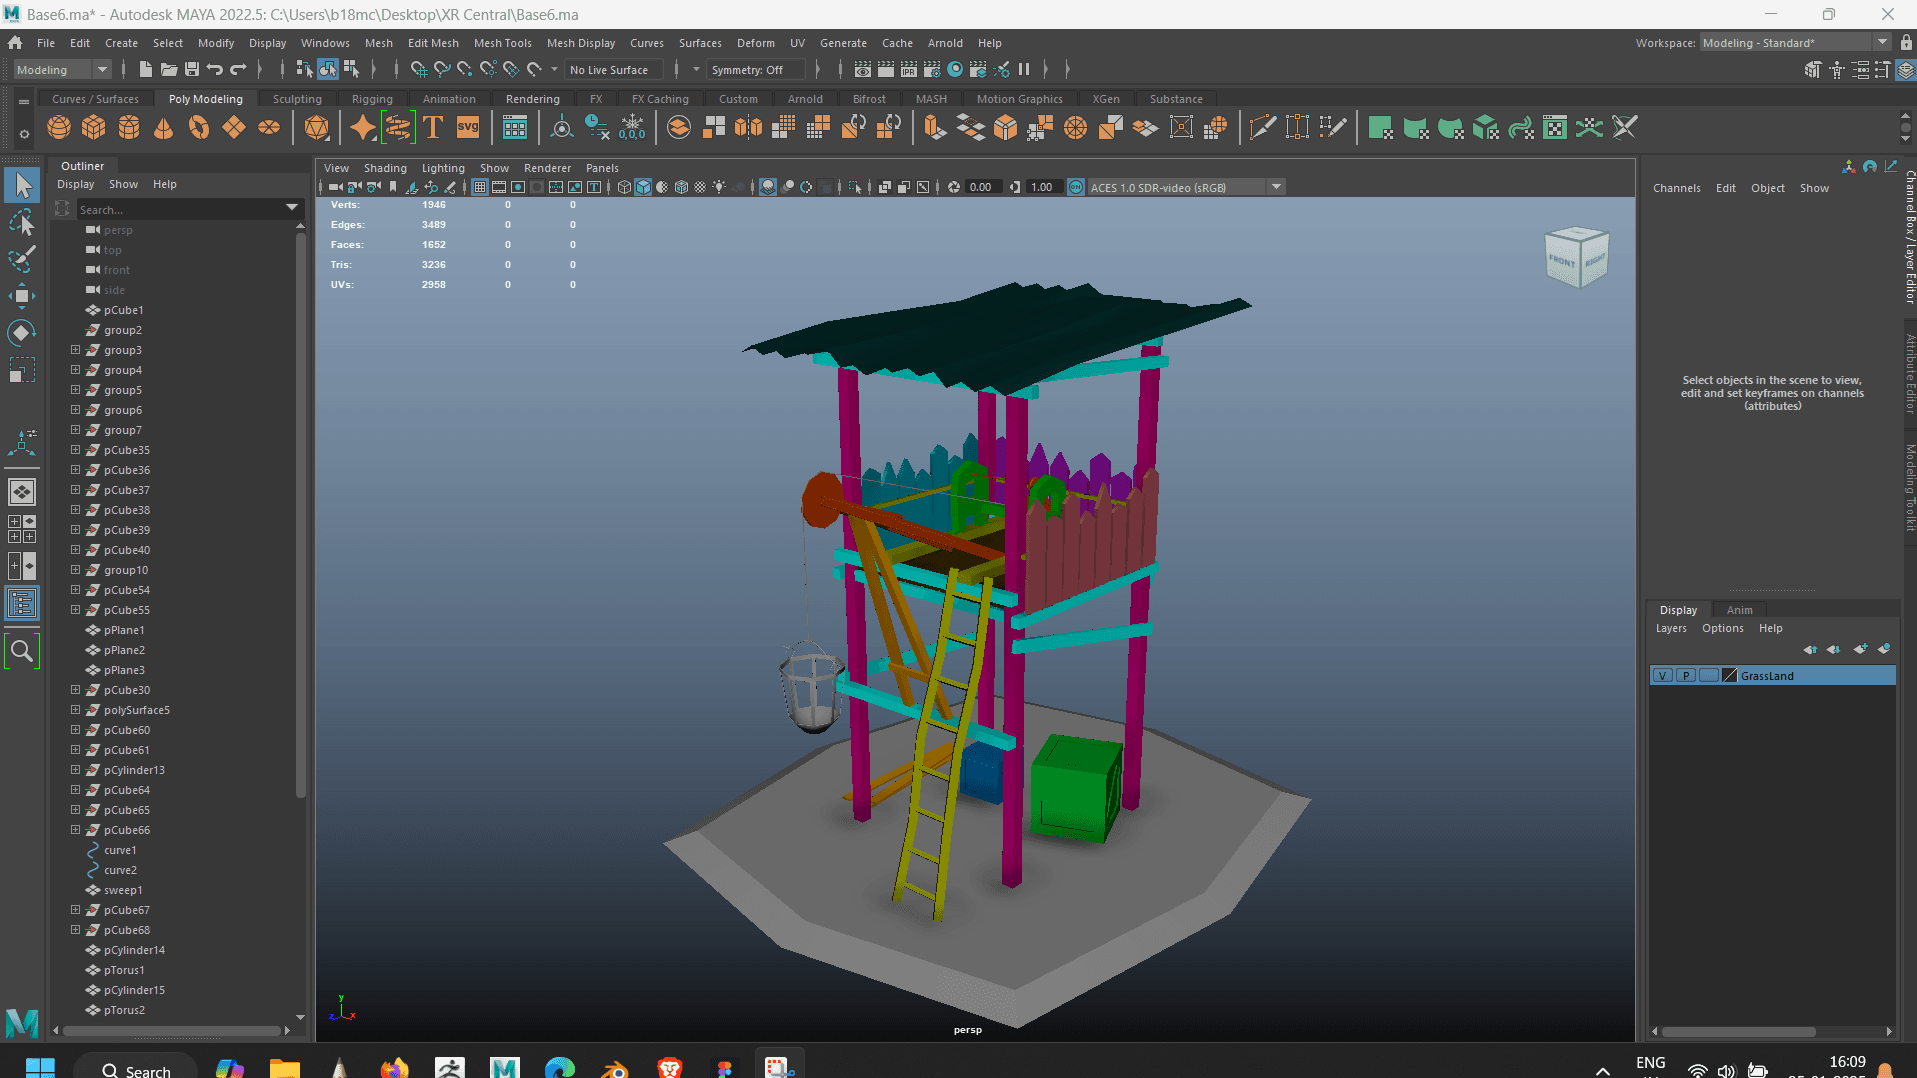Select the polygon Type text tool
The width and height of the screenshot is (1917, 1078).
click(433, 128)
